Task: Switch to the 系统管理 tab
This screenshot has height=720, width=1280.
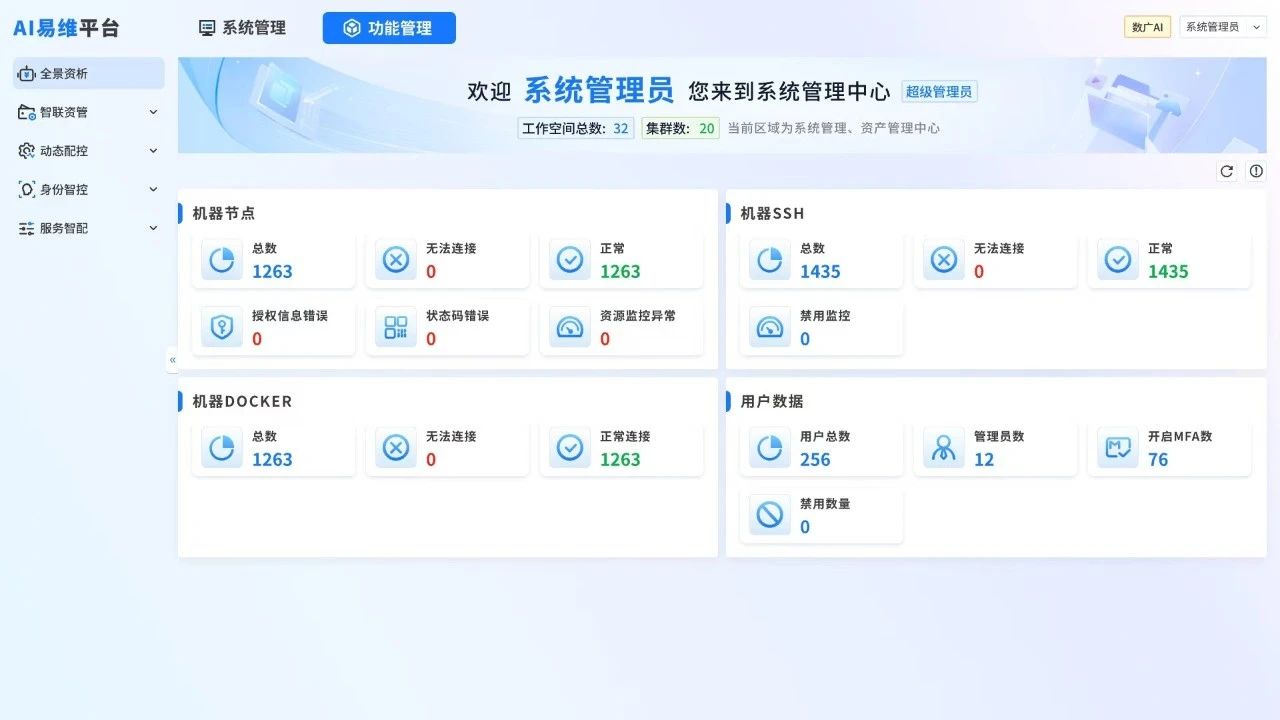Action: tap(241, 27)
